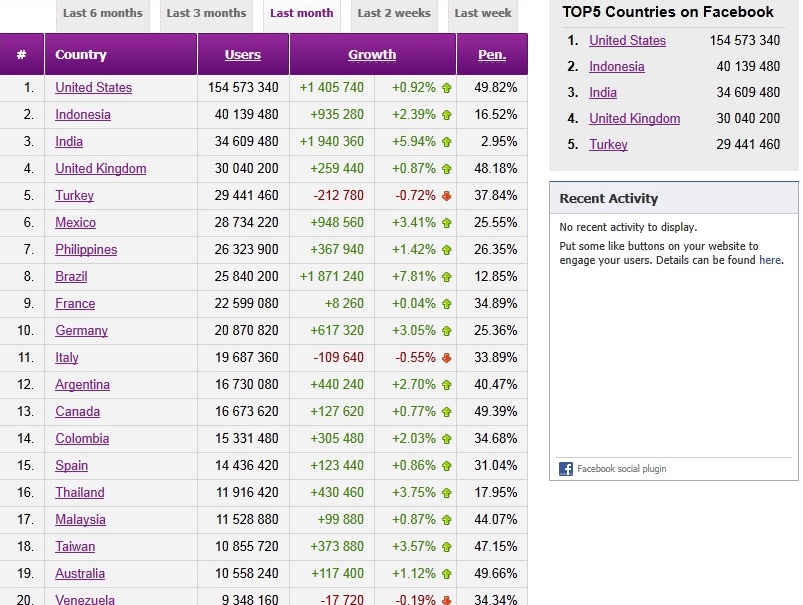This screenshot has height=605, width=803.
Task: Click the green growth arrow in Thailand row
Action: pos(446,493)
